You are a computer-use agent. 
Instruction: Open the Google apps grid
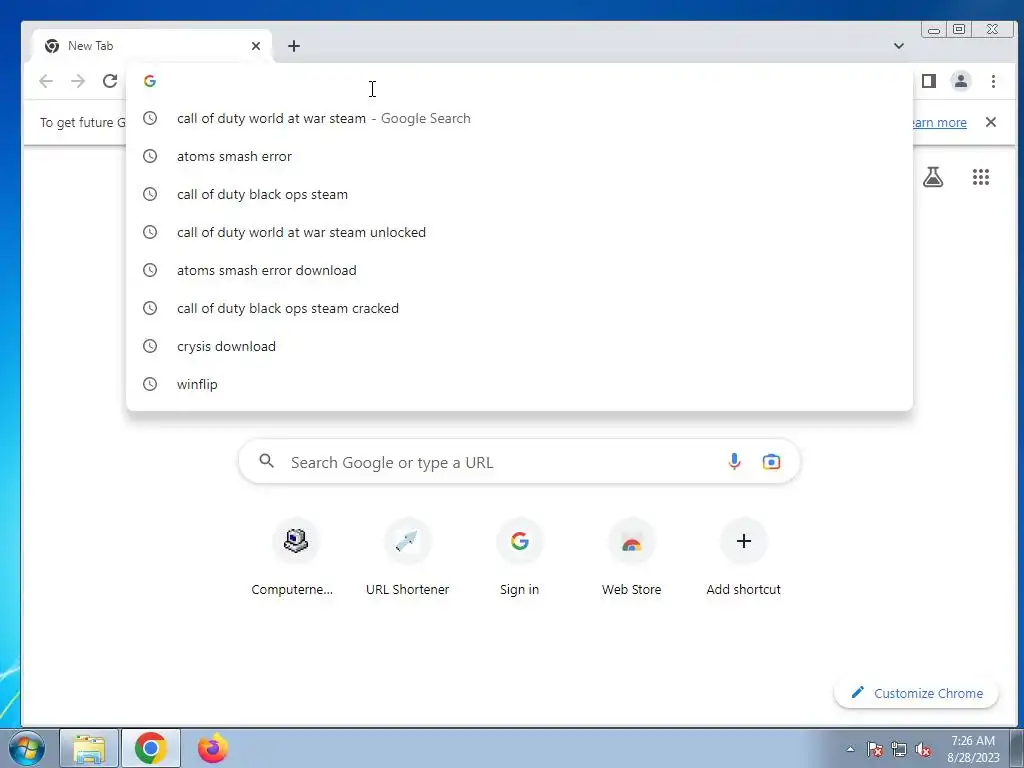981,176
